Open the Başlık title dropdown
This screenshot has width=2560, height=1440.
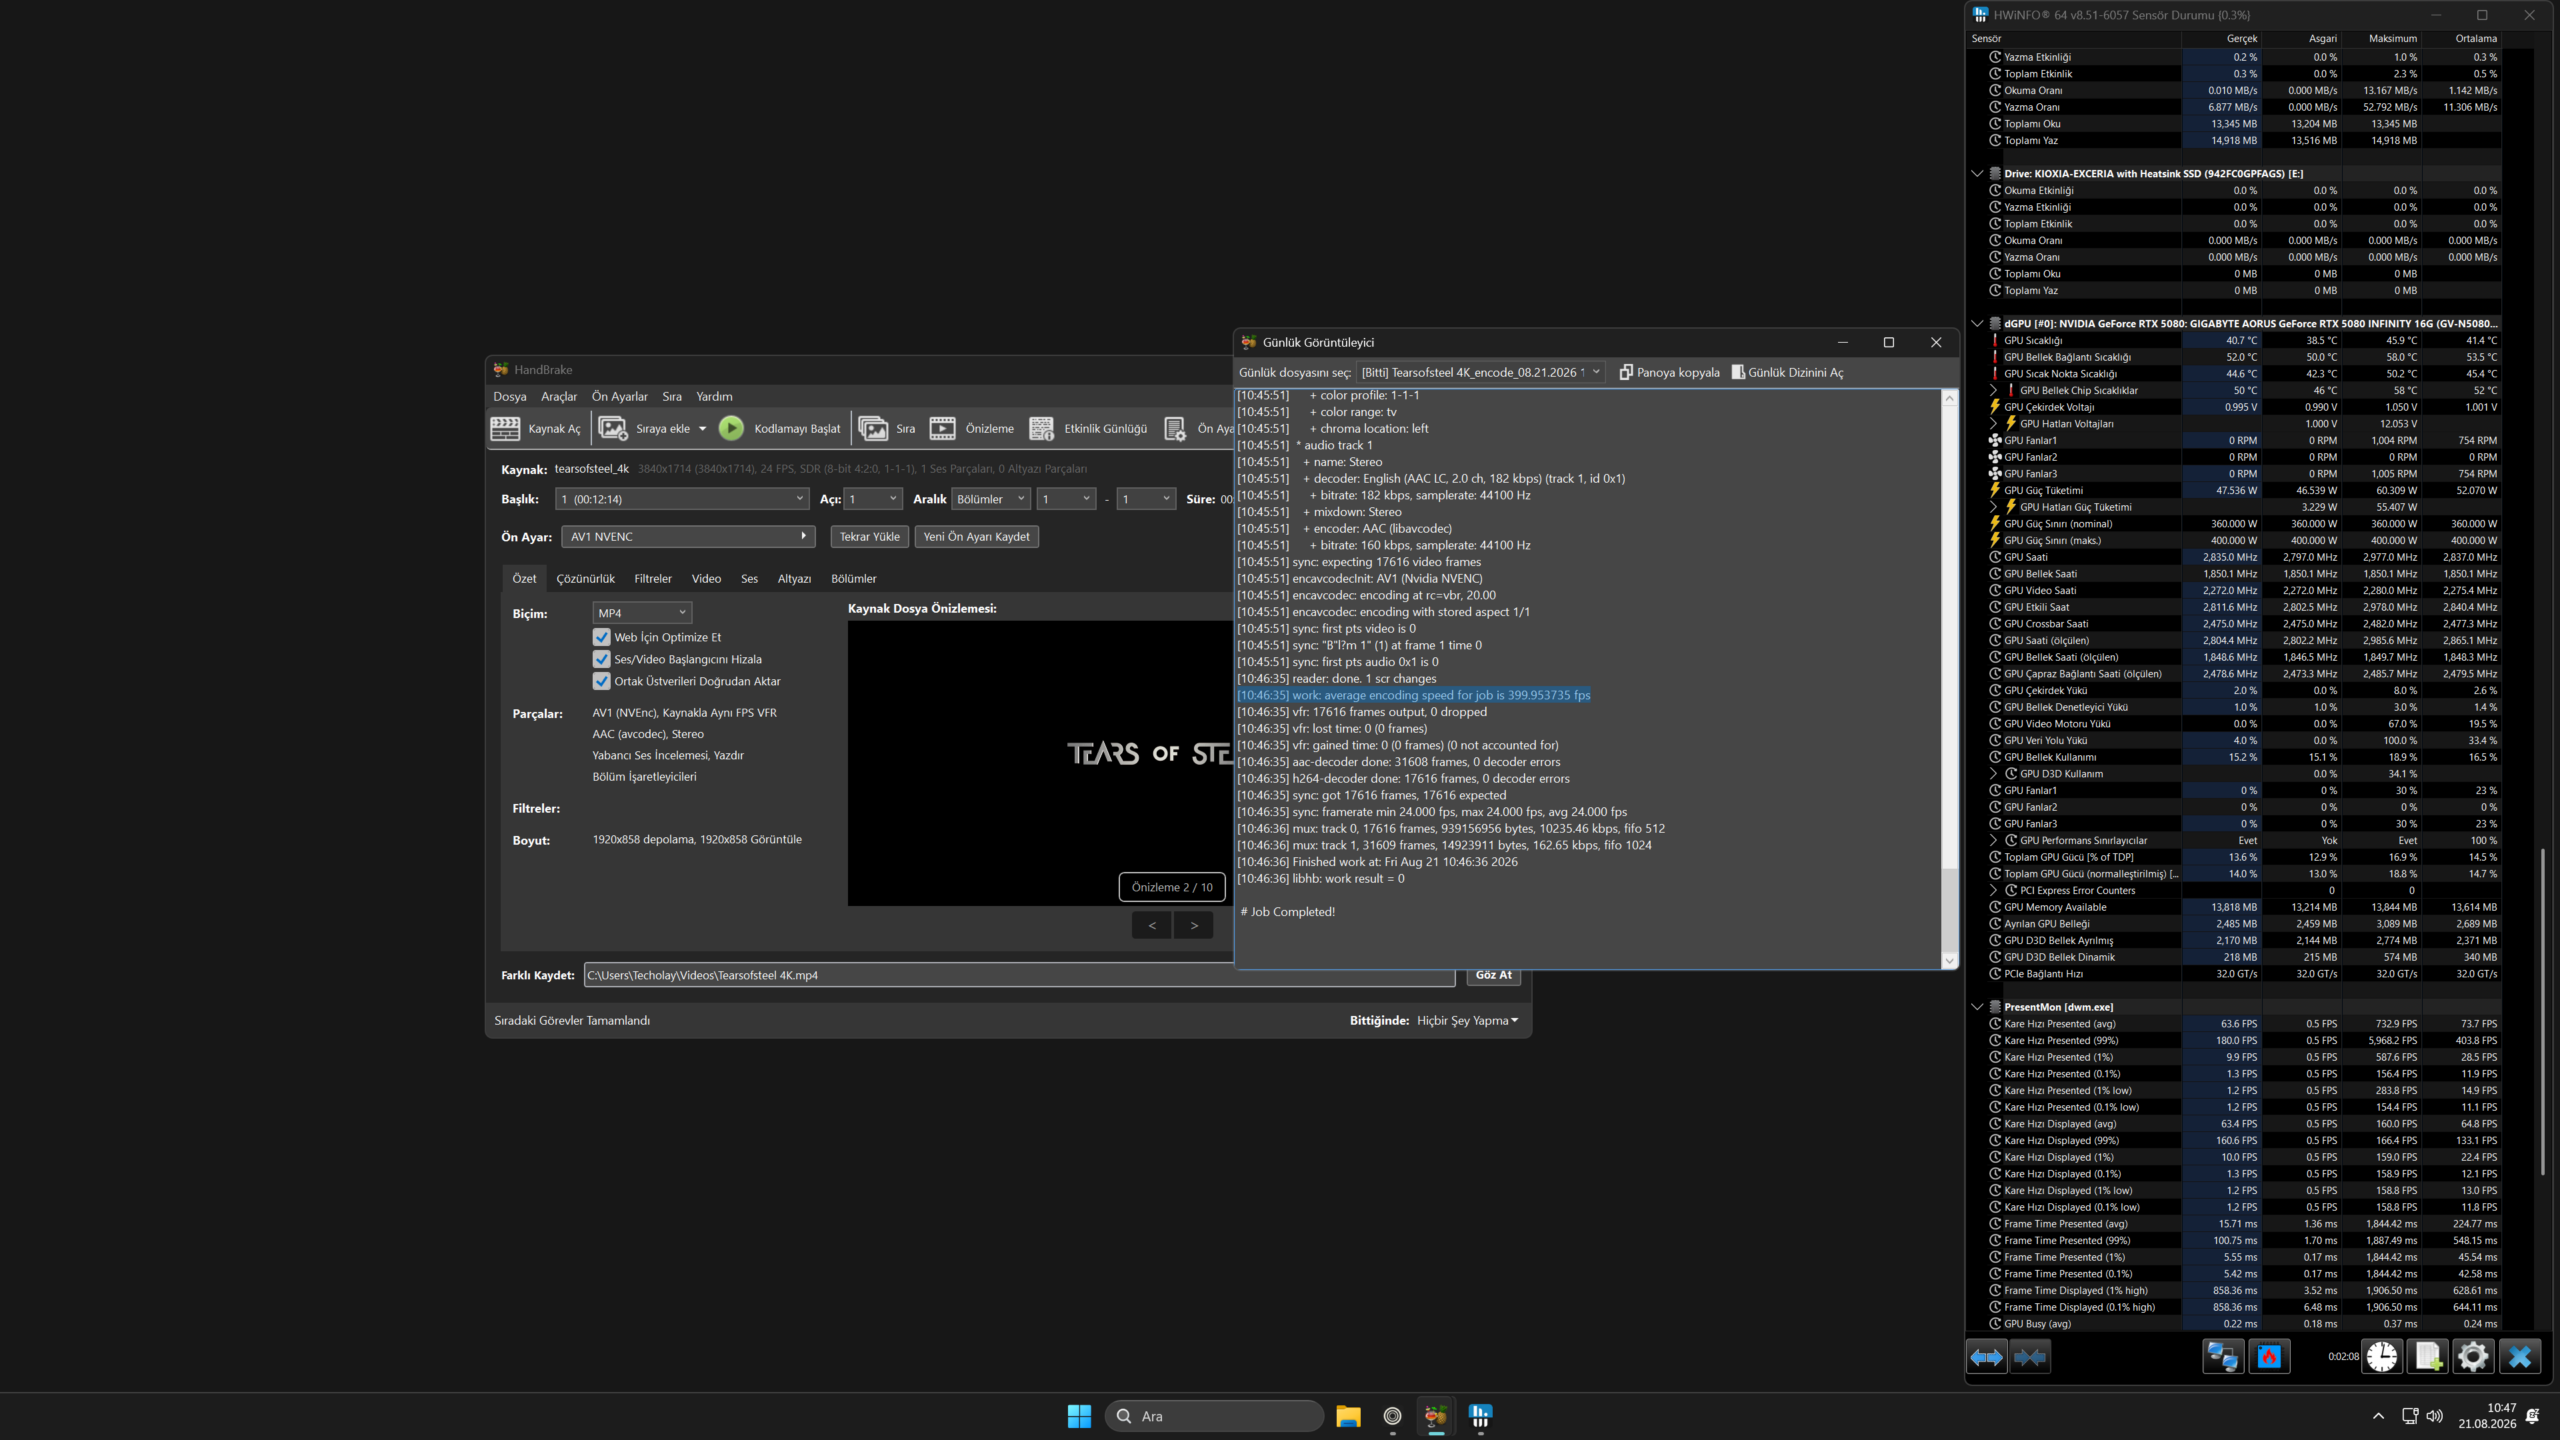[682, 499]
